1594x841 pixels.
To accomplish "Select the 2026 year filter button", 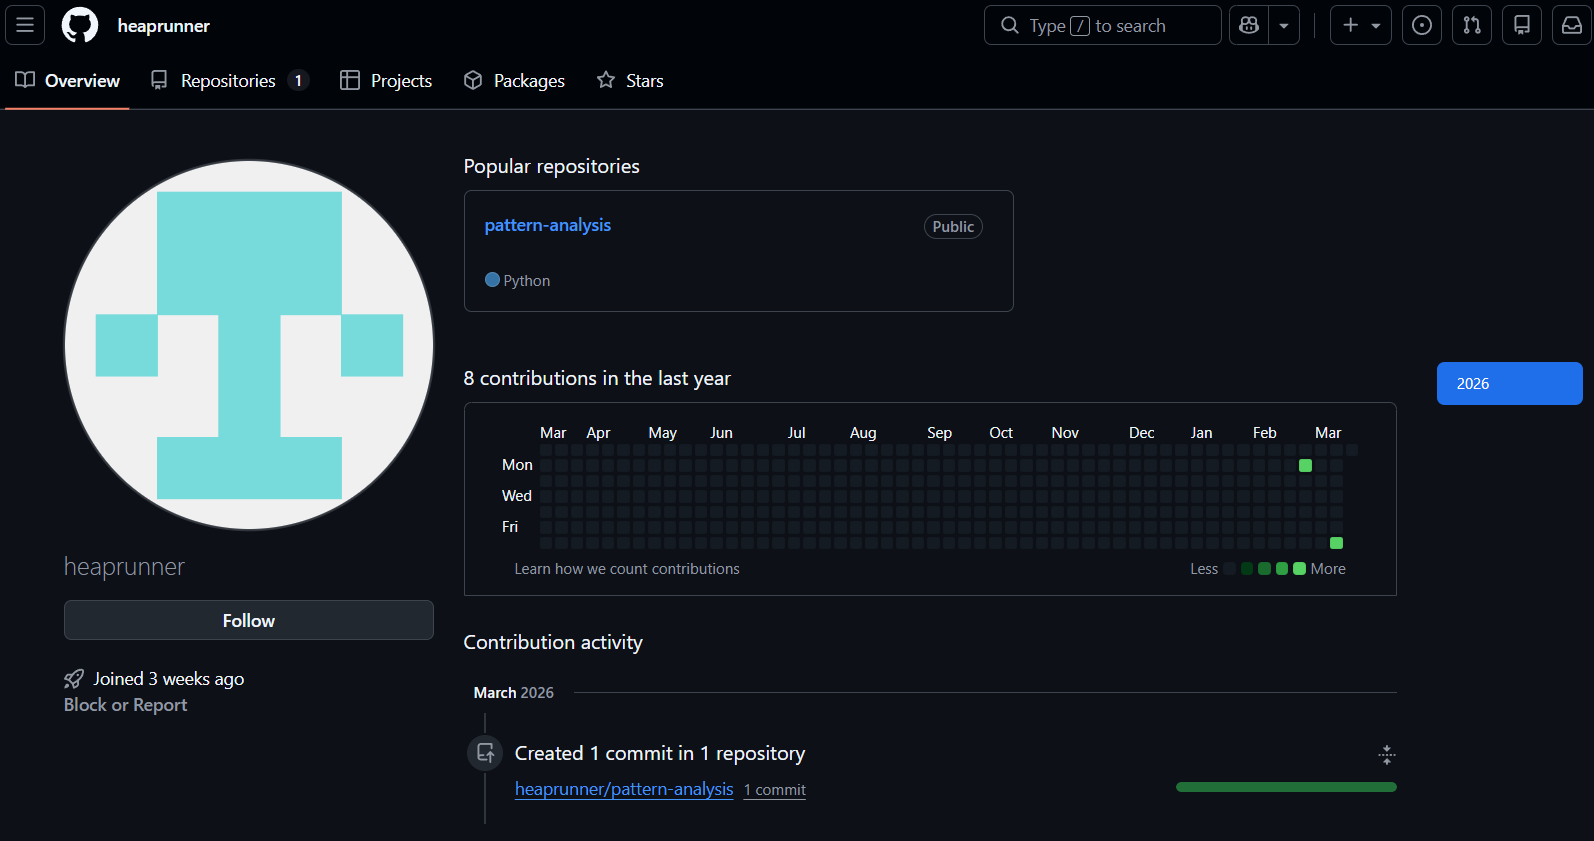I will click(x=1509, y=384).
